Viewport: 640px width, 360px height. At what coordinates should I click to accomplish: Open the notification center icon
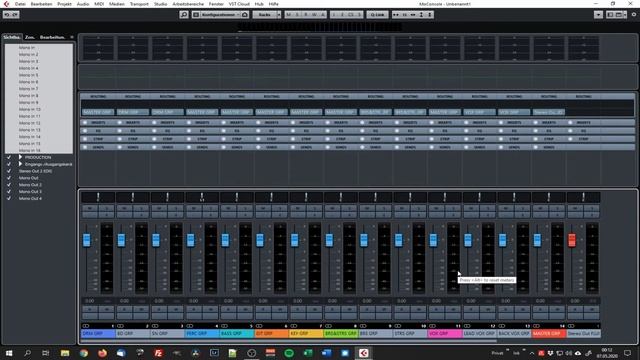tap(627, 353)
